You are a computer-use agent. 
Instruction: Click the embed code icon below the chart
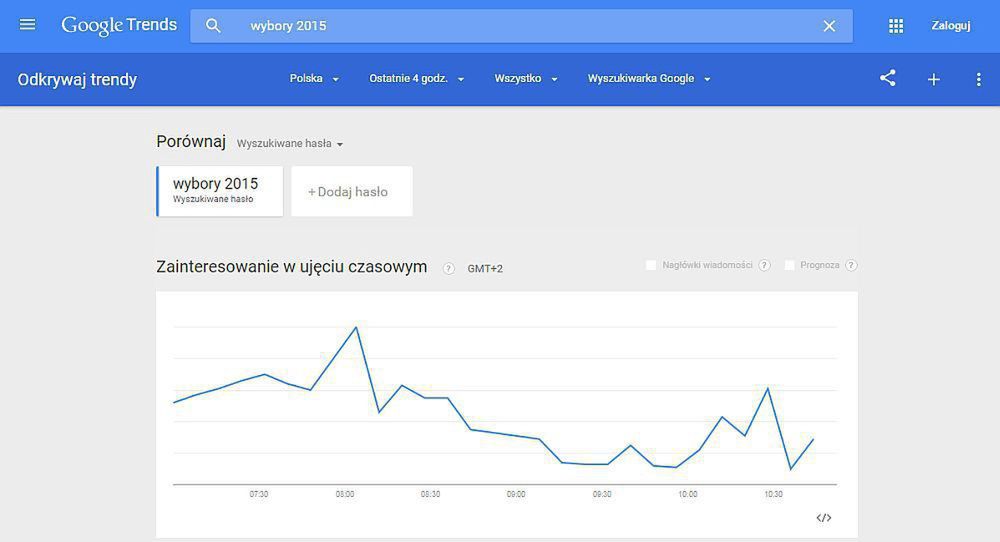824,517
